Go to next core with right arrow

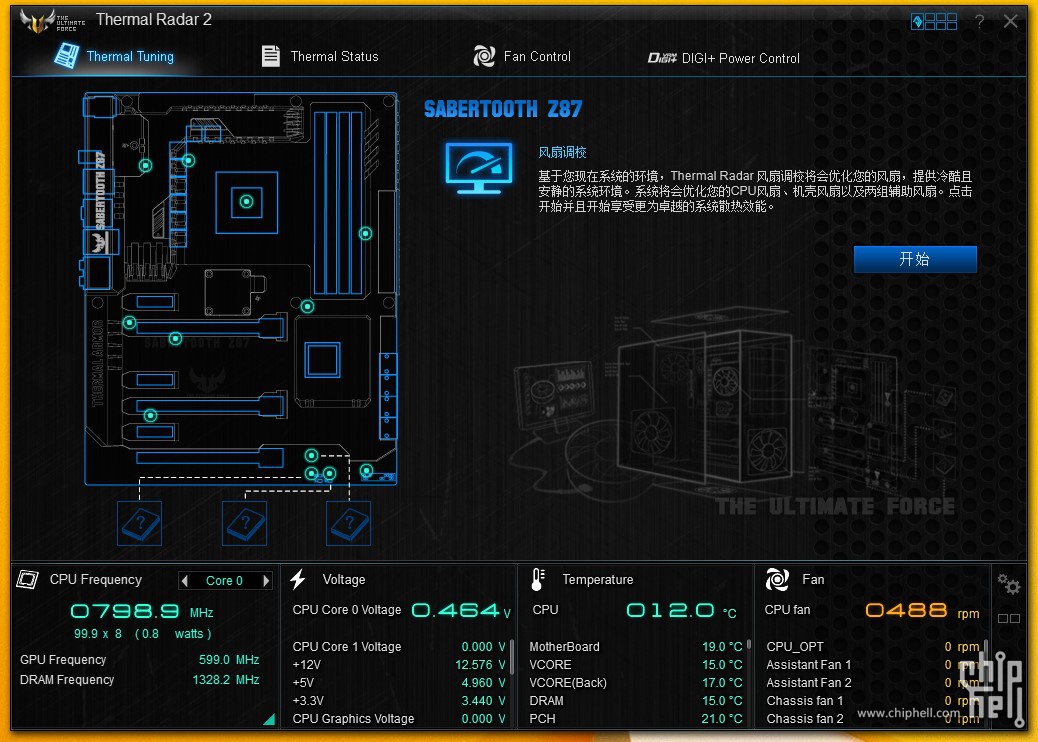[266, 580]
